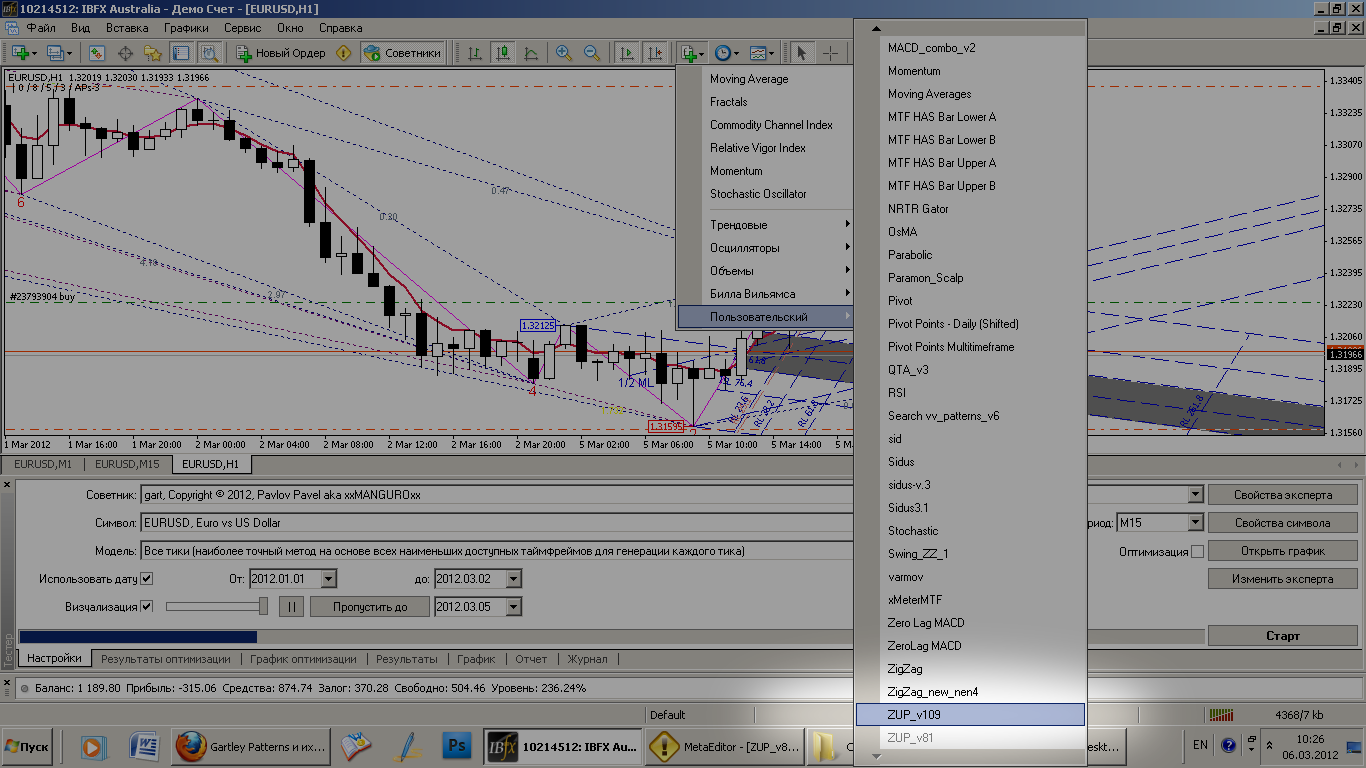1366x768 pixels.
Task: Toggle the 'Использовать дату' checkbox
Action: pos(147,579)
